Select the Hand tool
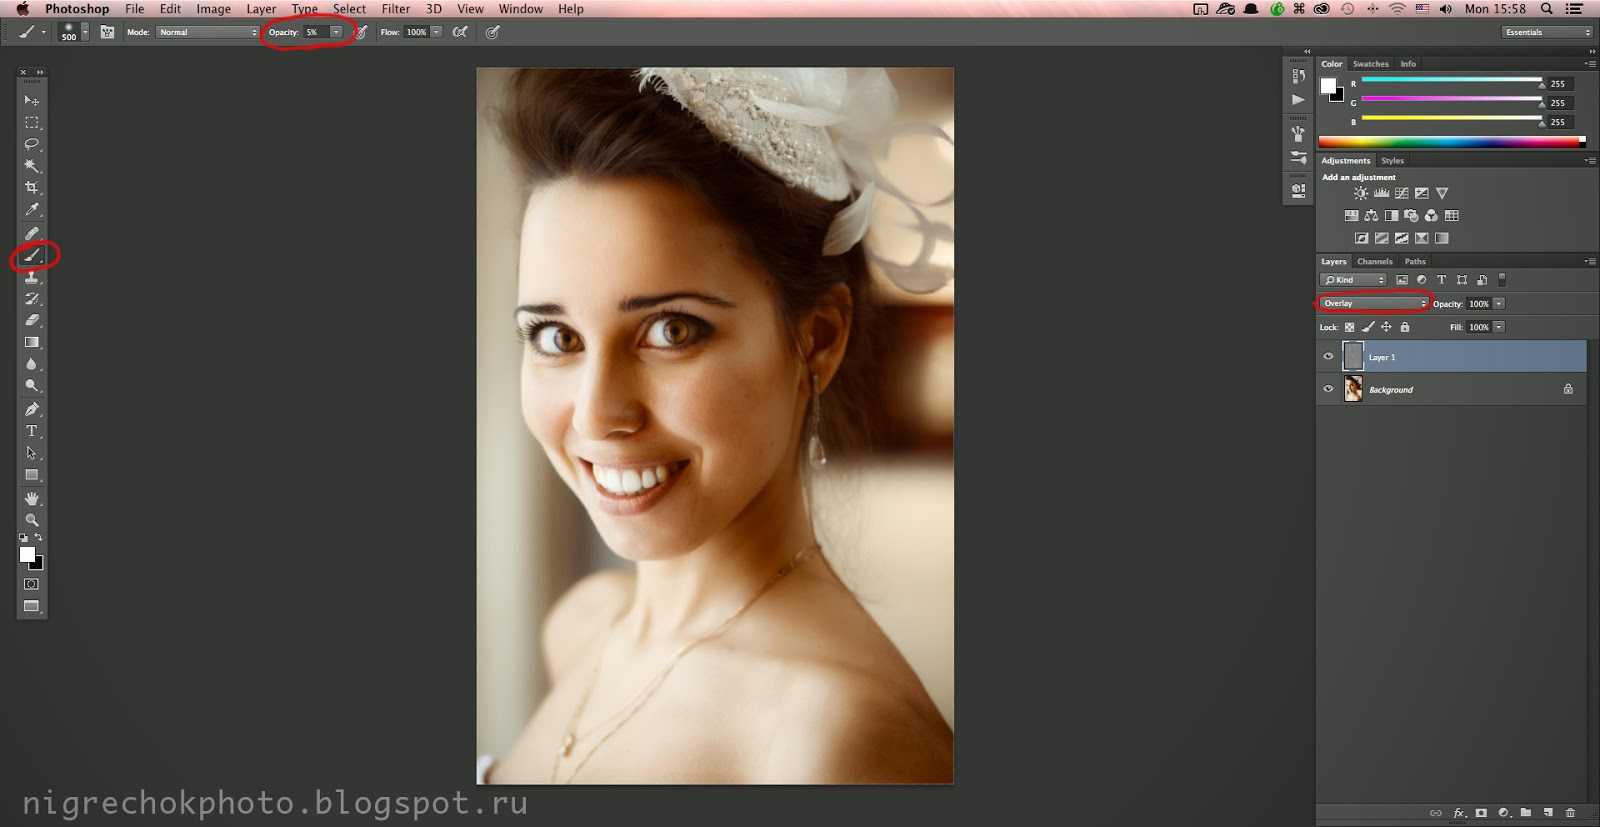This screenshot has height=827, width=1600. (32, 498)
